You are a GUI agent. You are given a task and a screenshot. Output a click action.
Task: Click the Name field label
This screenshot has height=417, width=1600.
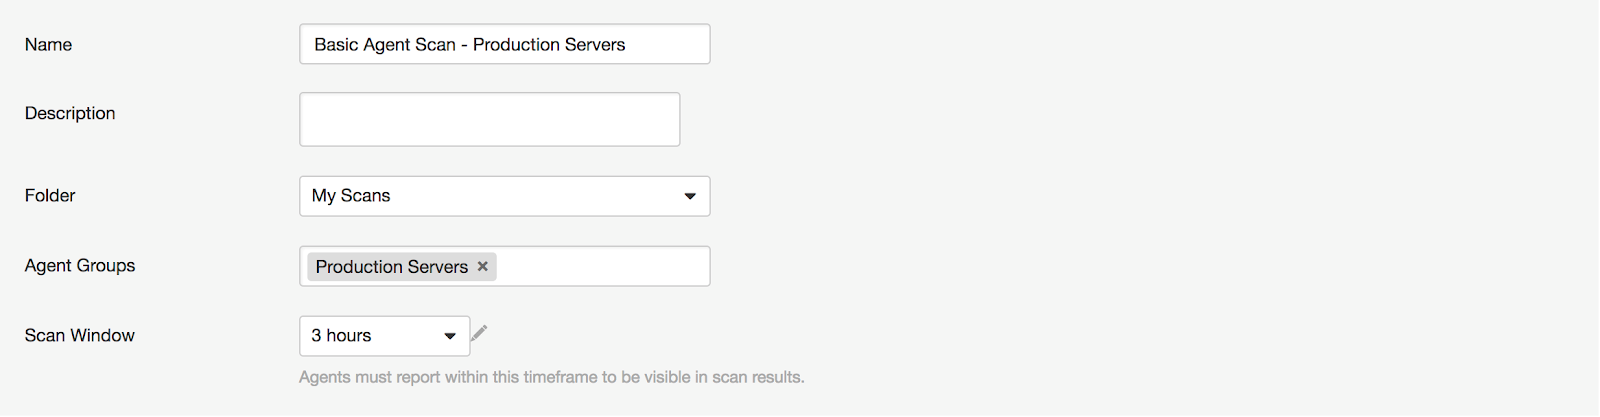(x=48, y=45)
